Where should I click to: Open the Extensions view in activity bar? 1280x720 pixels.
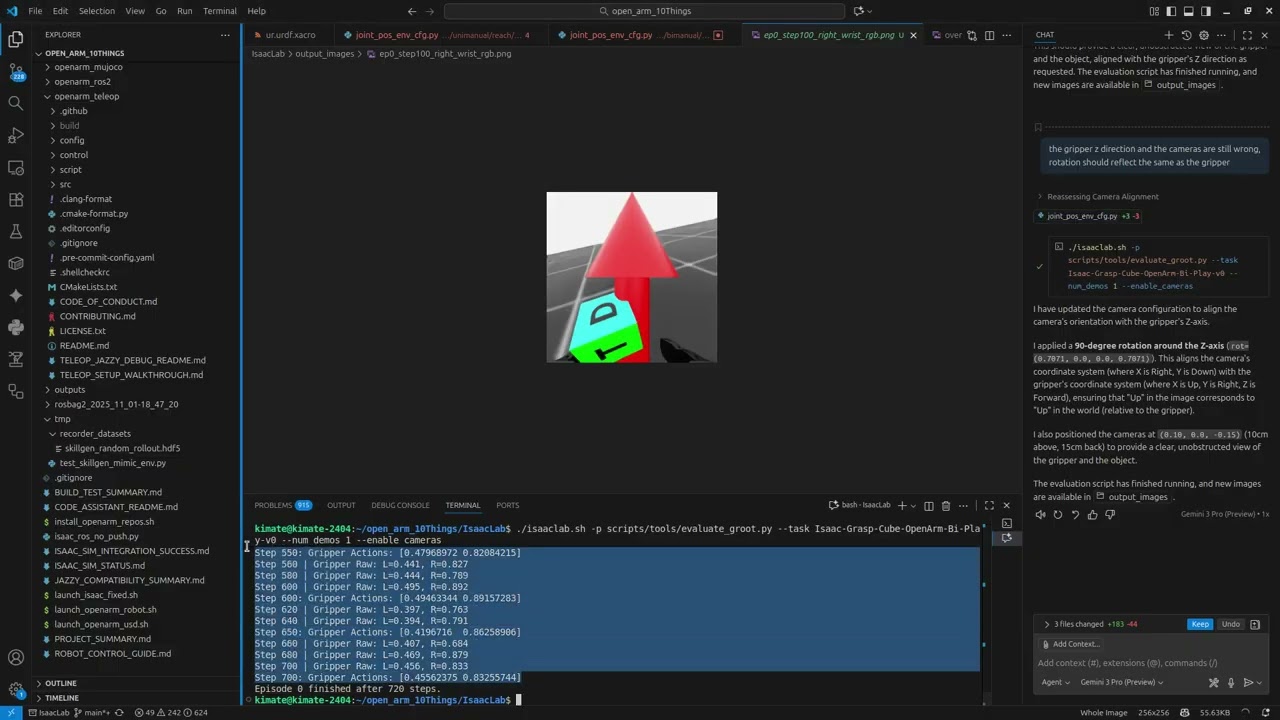tap(16, 199)
